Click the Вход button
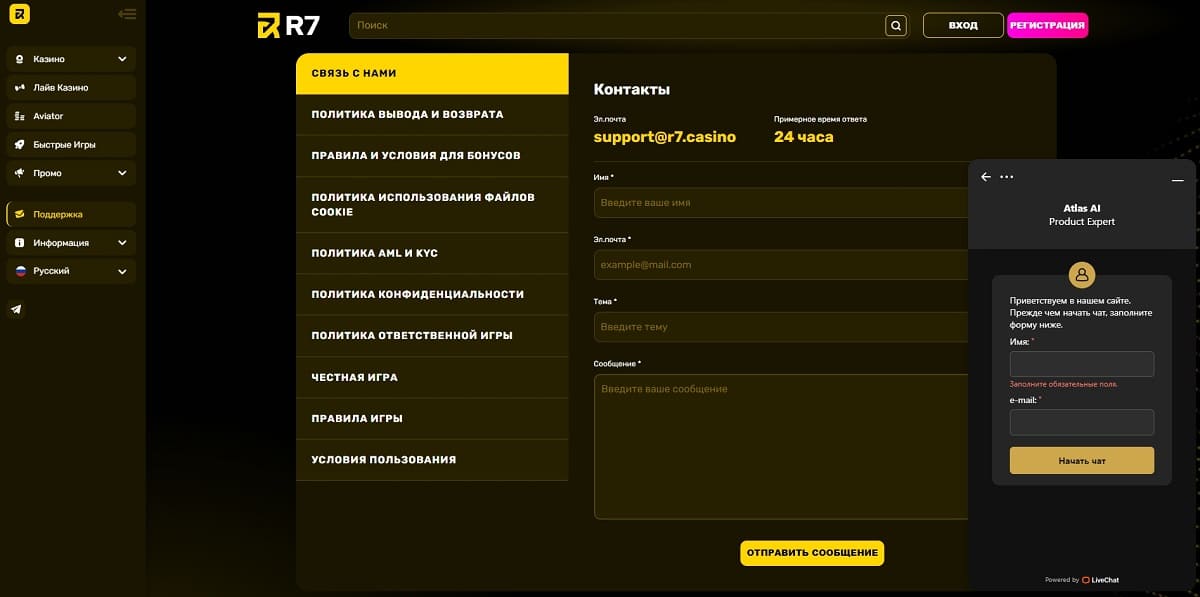The image size is (1200, 597). click(x=963, y=25)
